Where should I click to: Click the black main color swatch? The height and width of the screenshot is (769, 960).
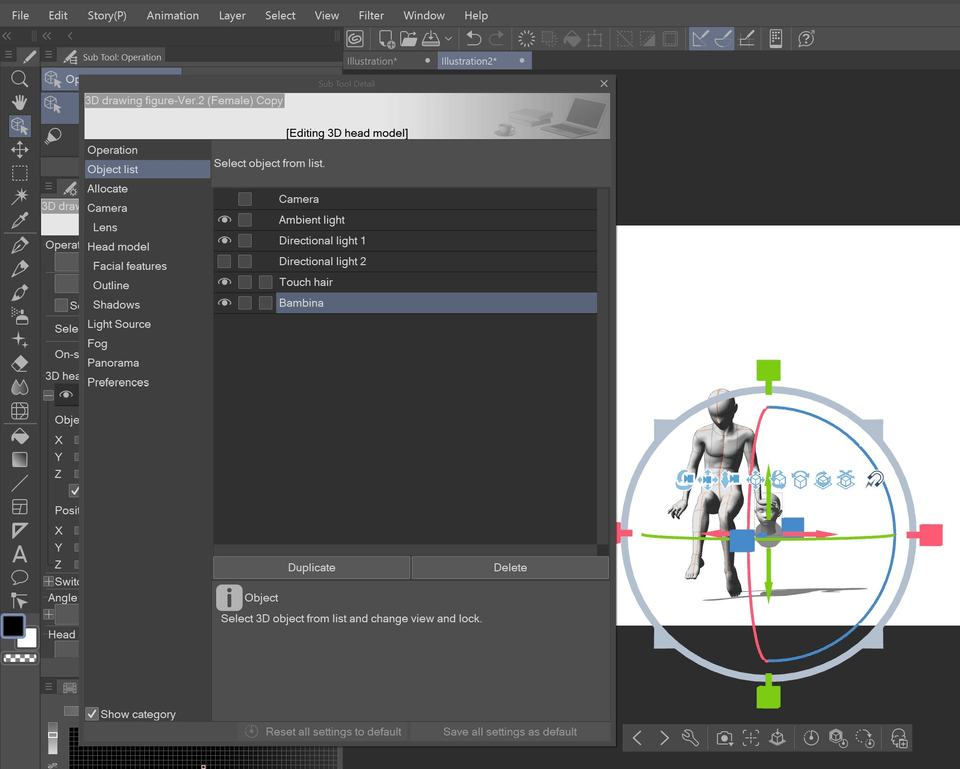pos(13,626)
